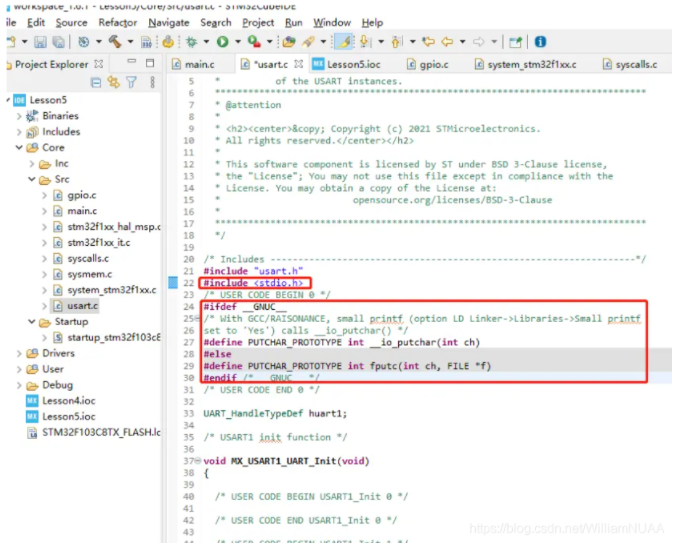
Task: Click the Save icon in toolbar
Action: point(40,42)
